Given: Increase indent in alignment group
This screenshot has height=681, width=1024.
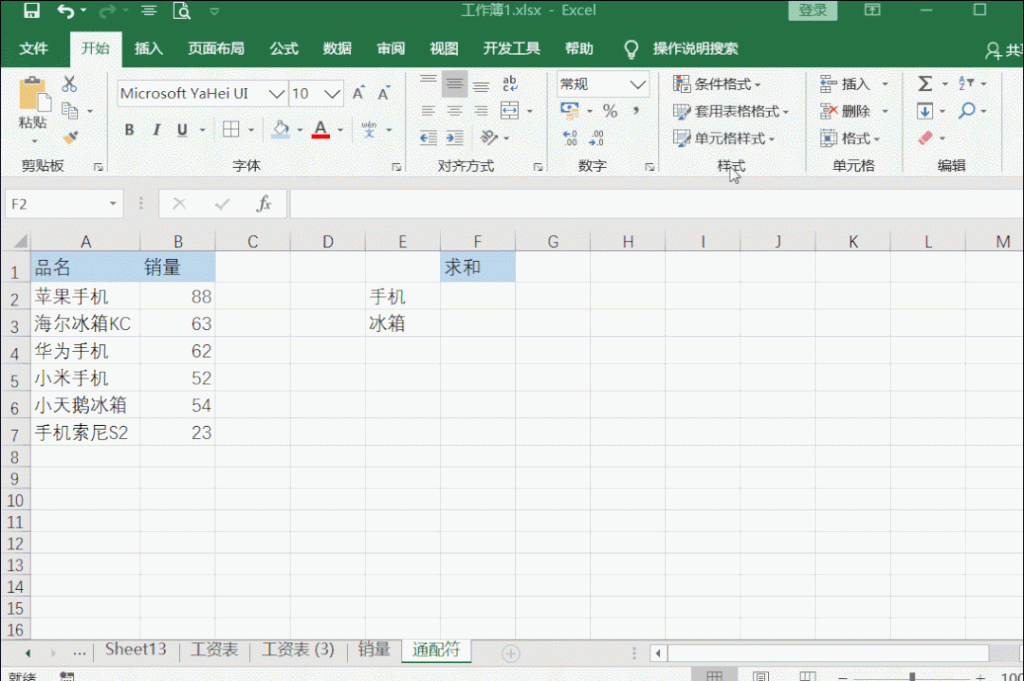Looking at the screenshot, I should pos(455,138).
